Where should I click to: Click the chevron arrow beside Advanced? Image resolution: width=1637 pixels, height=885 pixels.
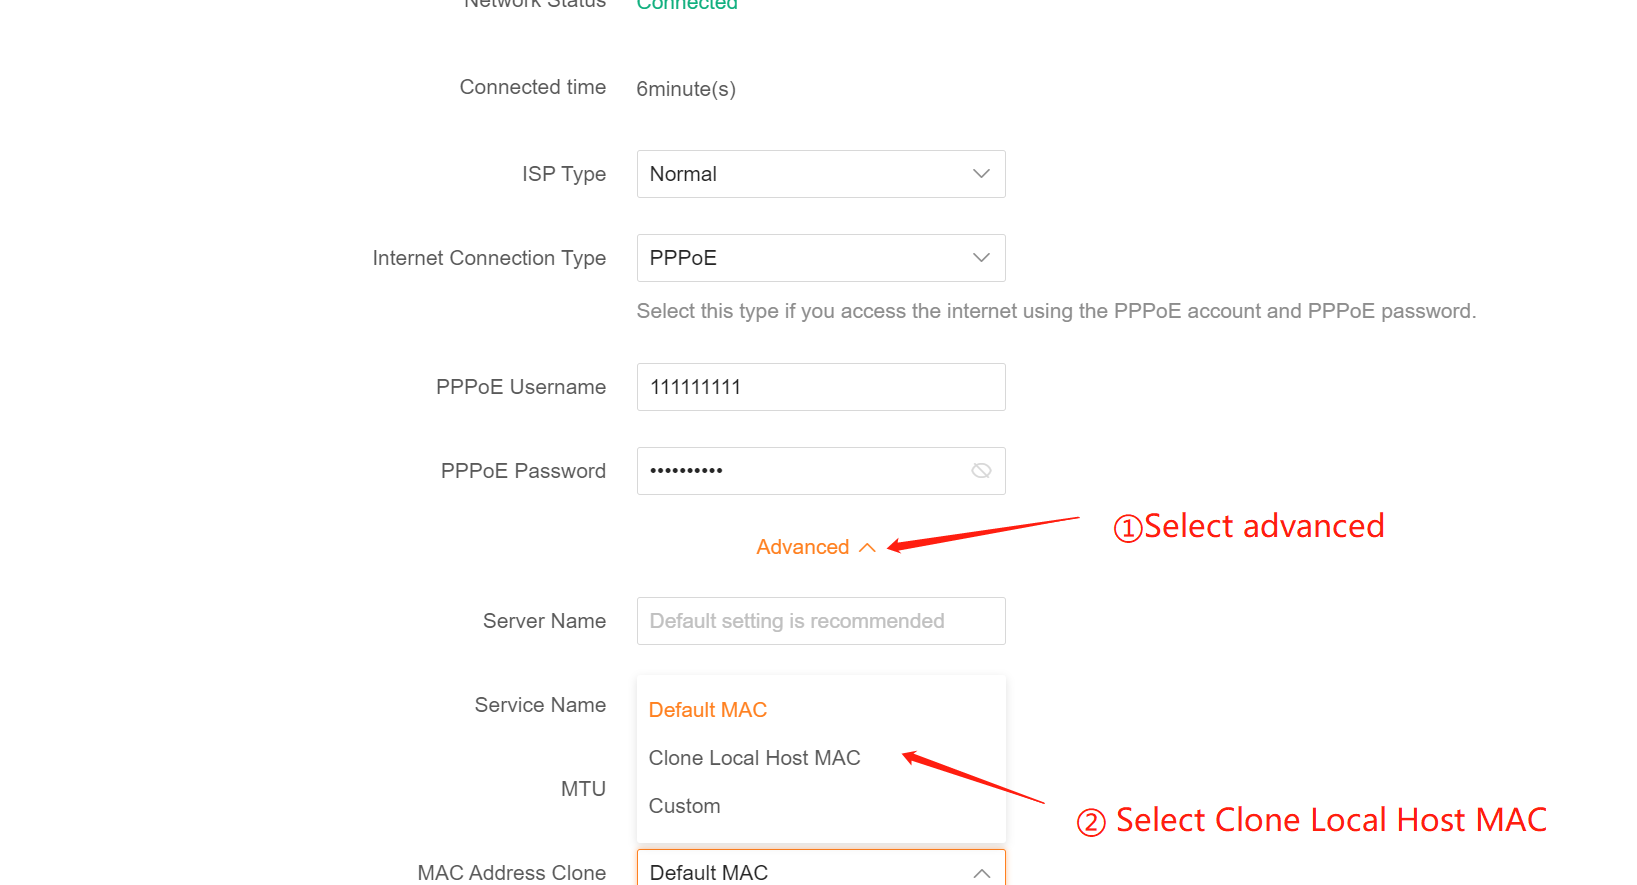(x=867, y=548)
